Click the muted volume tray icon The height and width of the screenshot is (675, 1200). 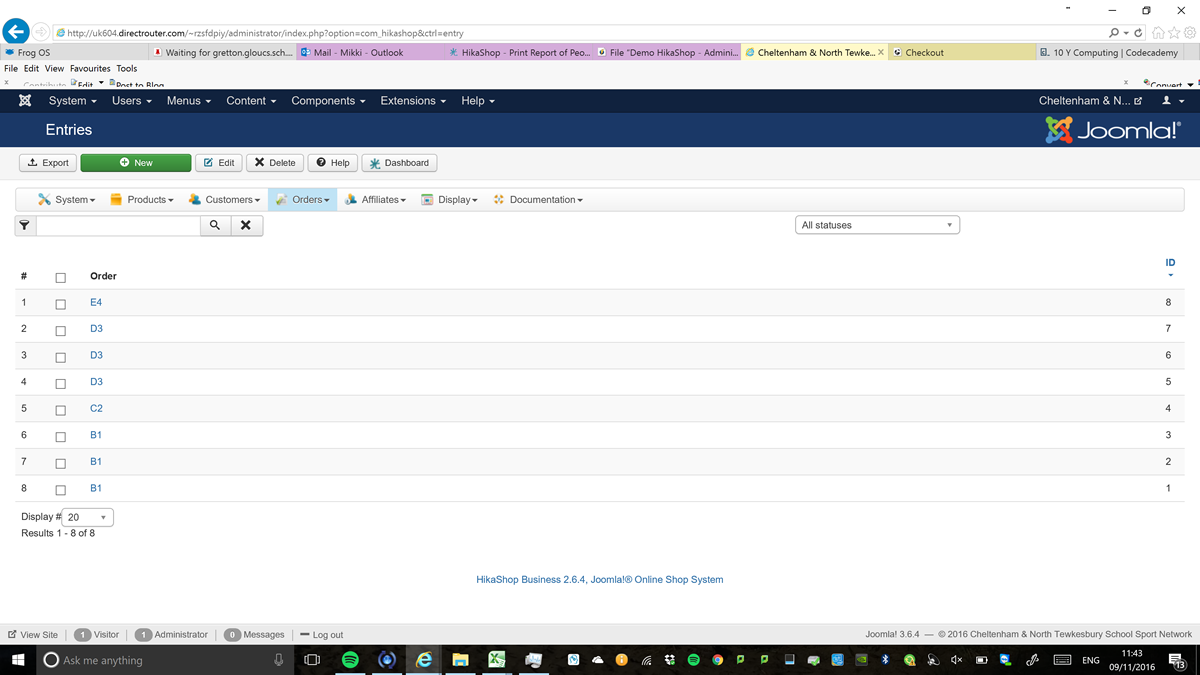click(957, 660)
